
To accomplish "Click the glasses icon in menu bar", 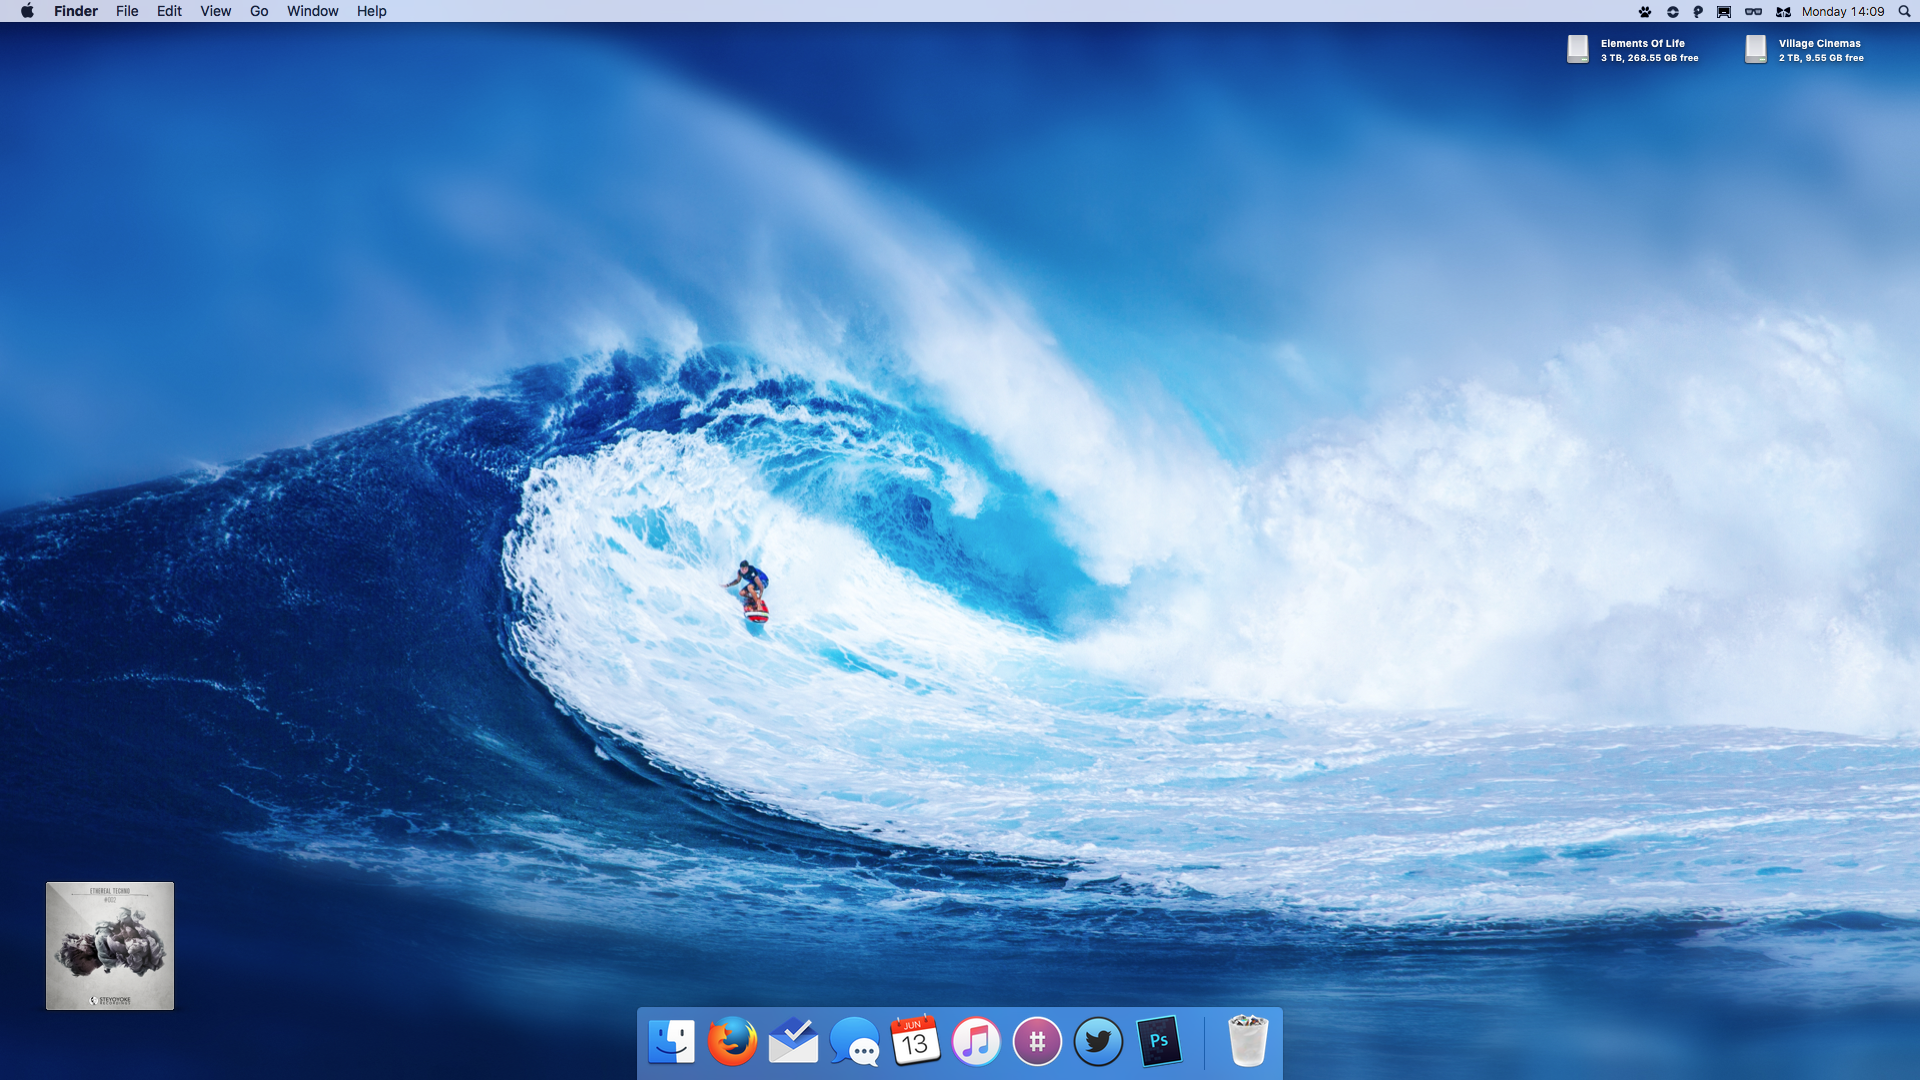I will pos(1753,12).
